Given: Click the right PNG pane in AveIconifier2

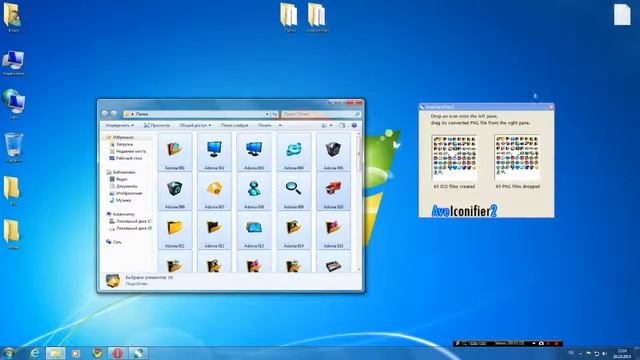Looking at the screenshot, I should tap(517, 158).
